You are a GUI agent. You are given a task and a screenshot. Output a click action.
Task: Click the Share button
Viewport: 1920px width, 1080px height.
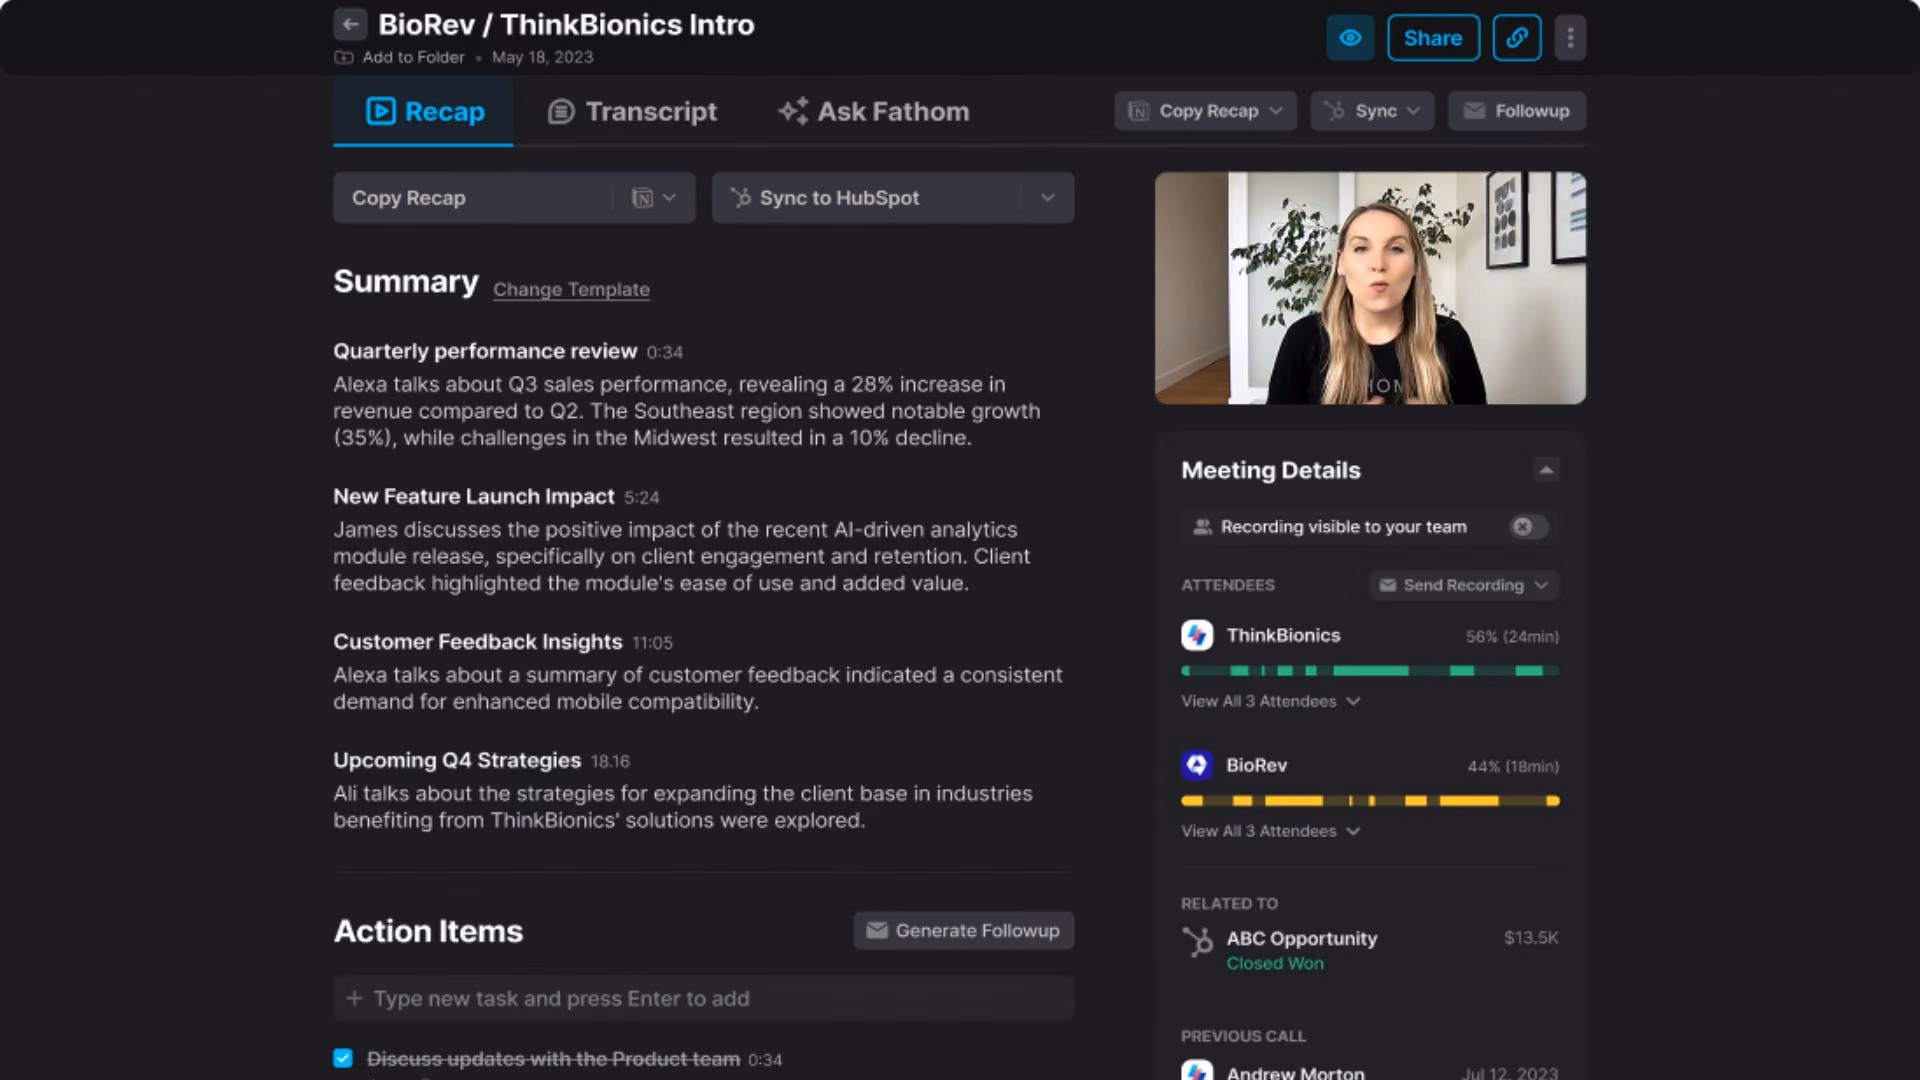pos(1433,38)
